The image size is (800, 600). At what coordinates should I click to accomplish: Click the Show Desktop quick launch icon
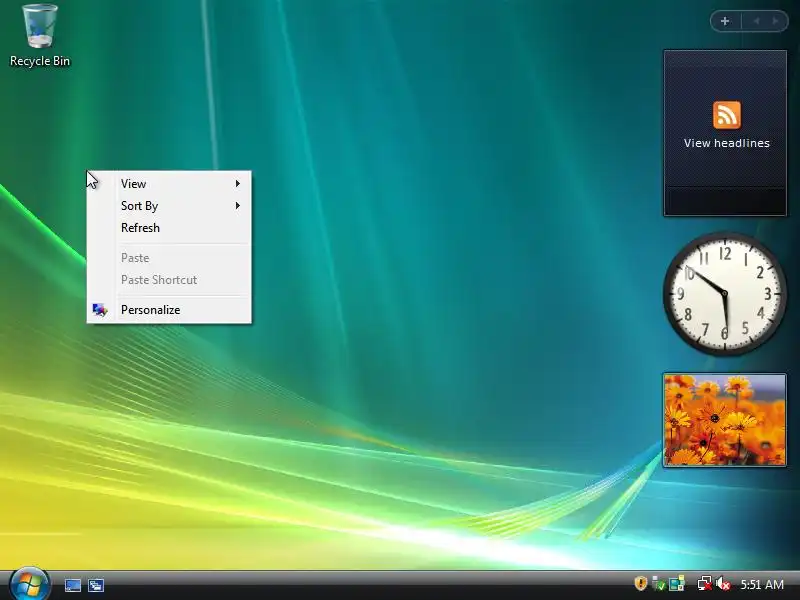pos(72,585)
